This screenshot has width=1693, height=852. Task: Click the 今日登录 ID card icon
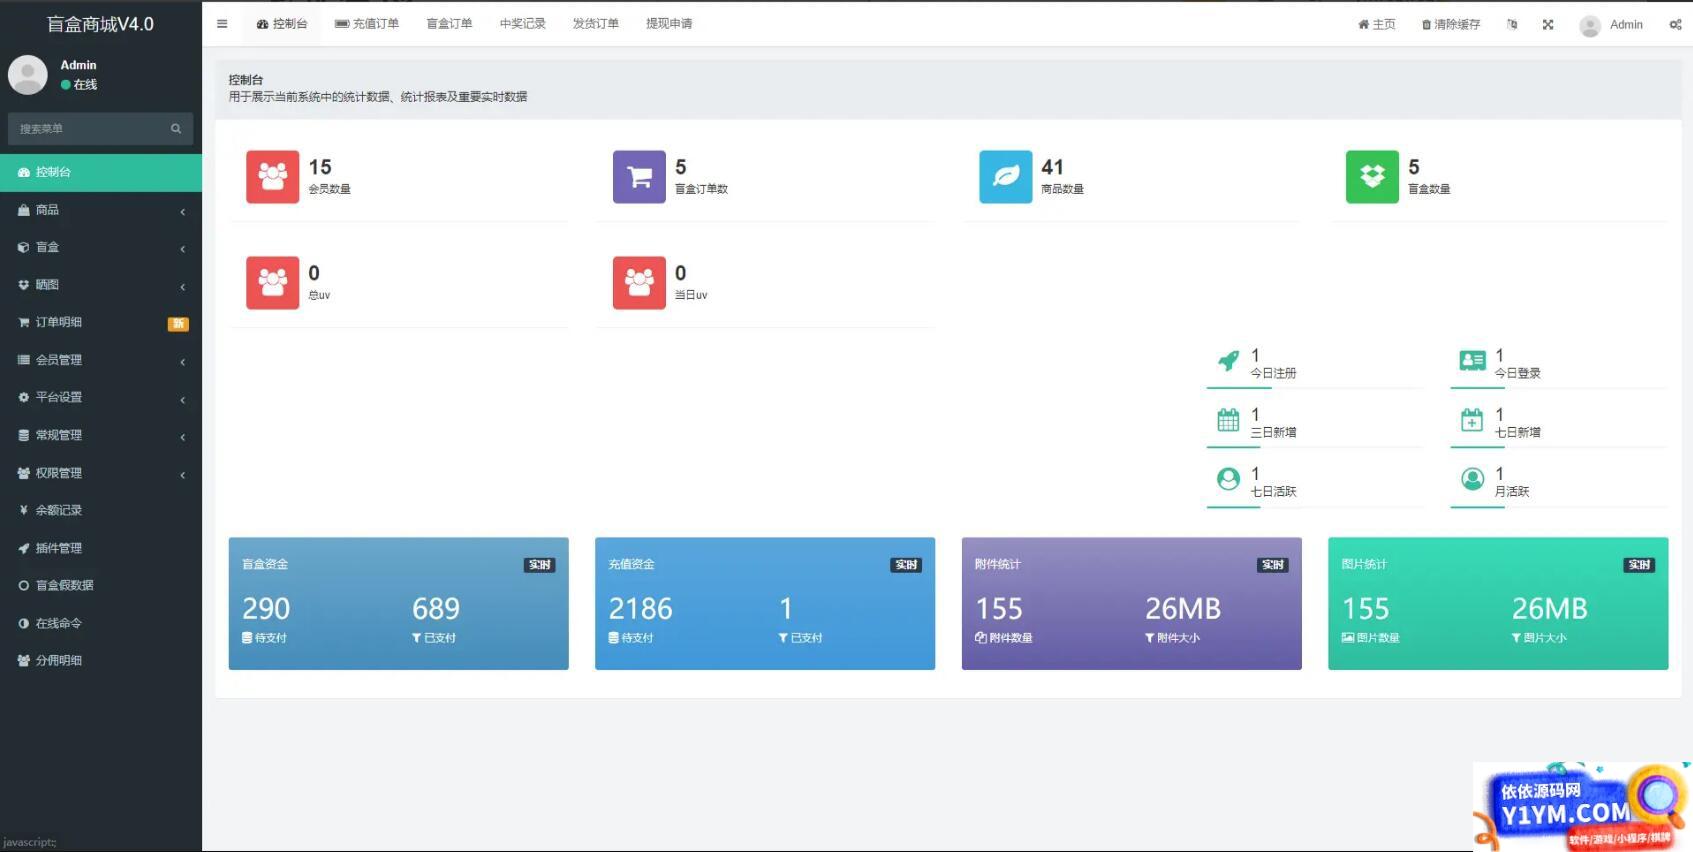point(1472,361)
